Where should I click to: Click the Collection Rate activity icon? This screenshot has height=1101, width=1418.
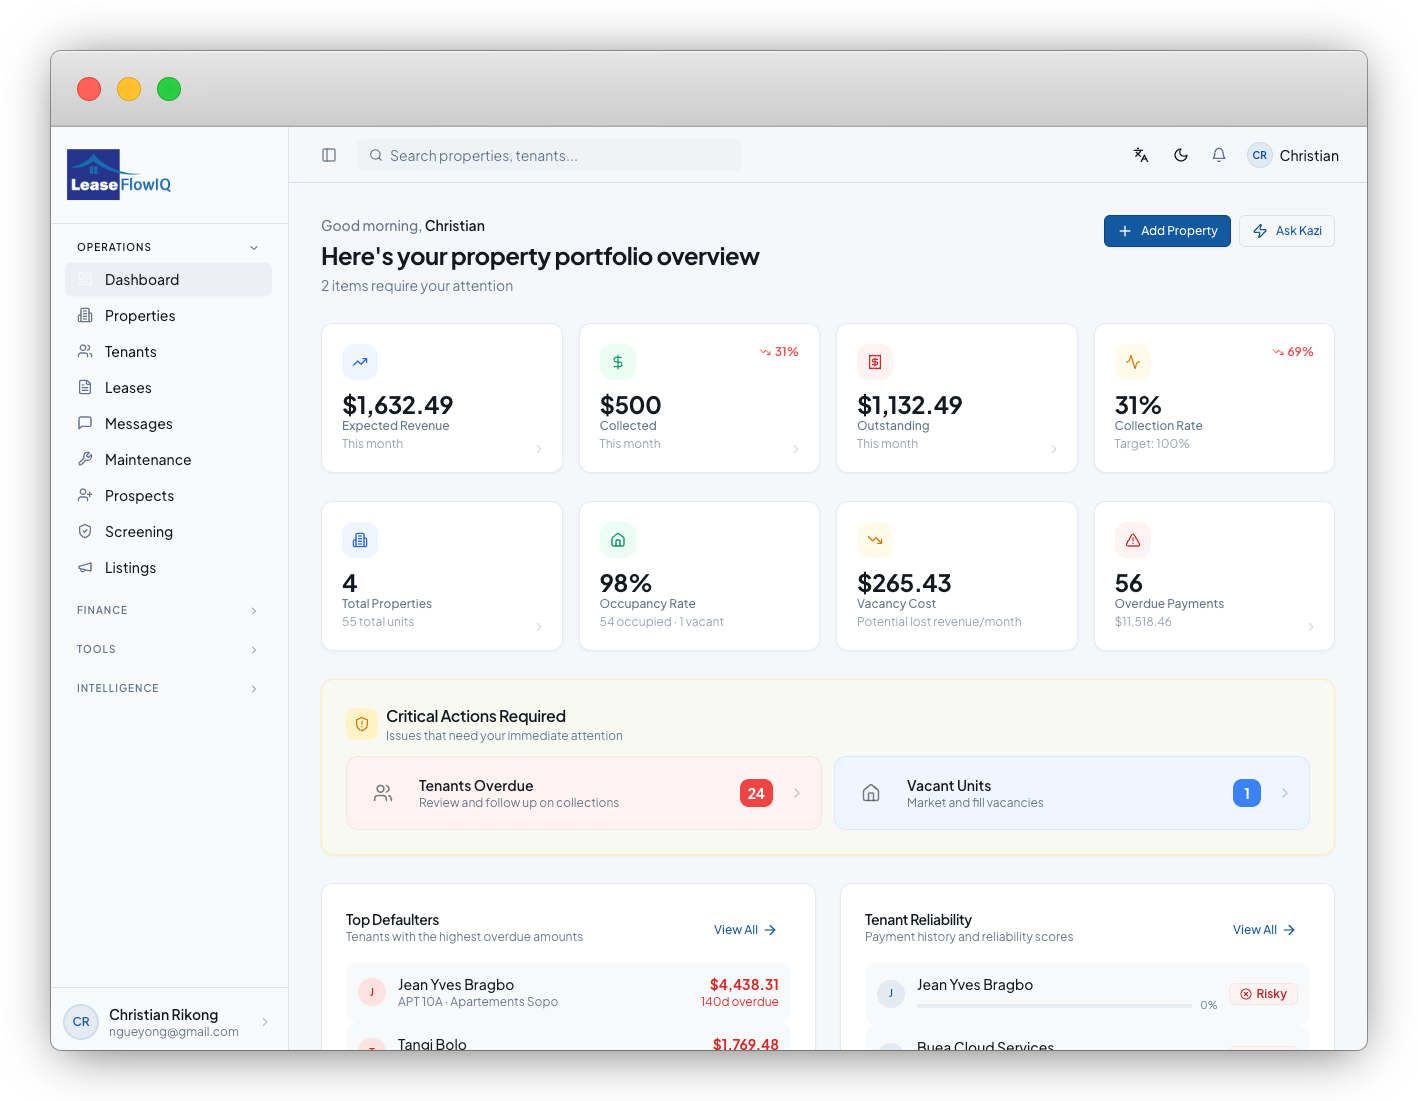point(1133,362)
